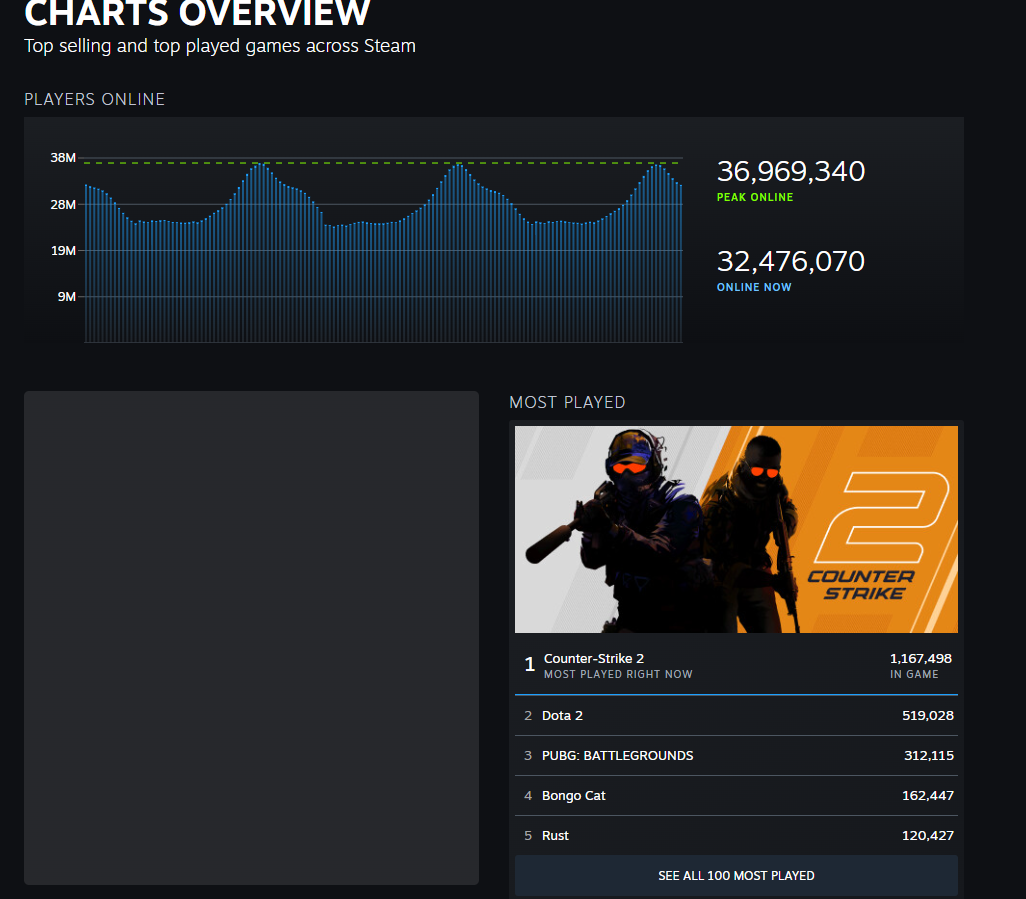Open the Bongo Cat entry
Image resolution: width=1026 pixels, height=899 pixels.
(x=573, y=795)
